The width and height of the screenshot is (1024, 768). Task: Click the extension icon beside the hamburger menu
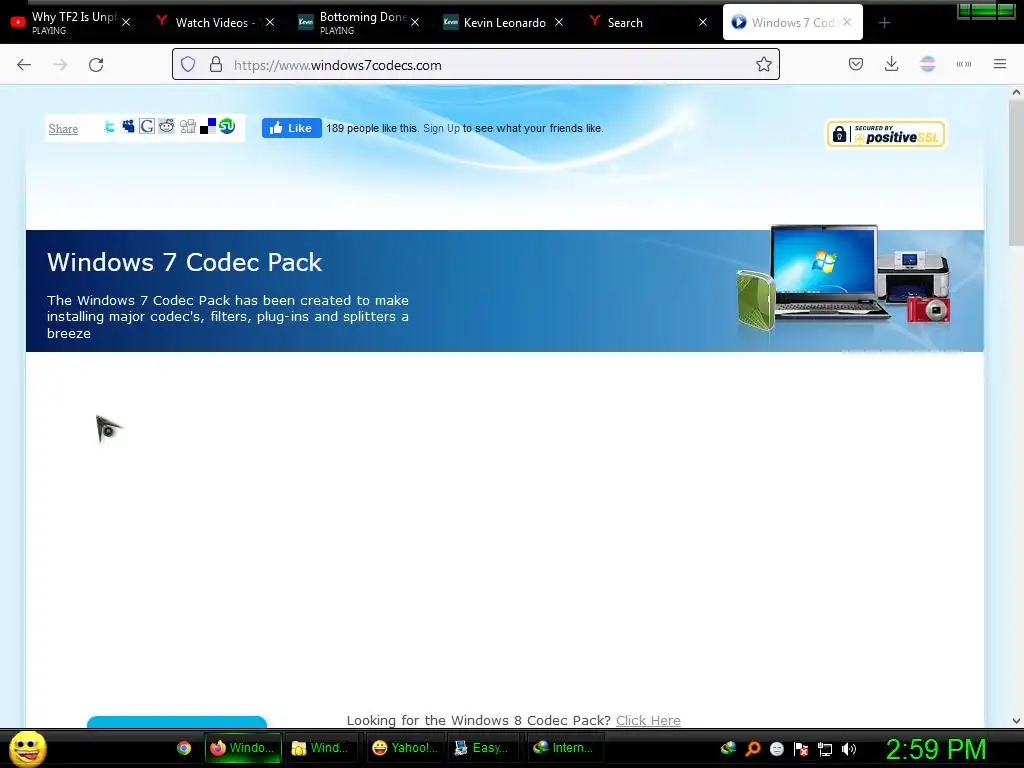click(964, 64)
